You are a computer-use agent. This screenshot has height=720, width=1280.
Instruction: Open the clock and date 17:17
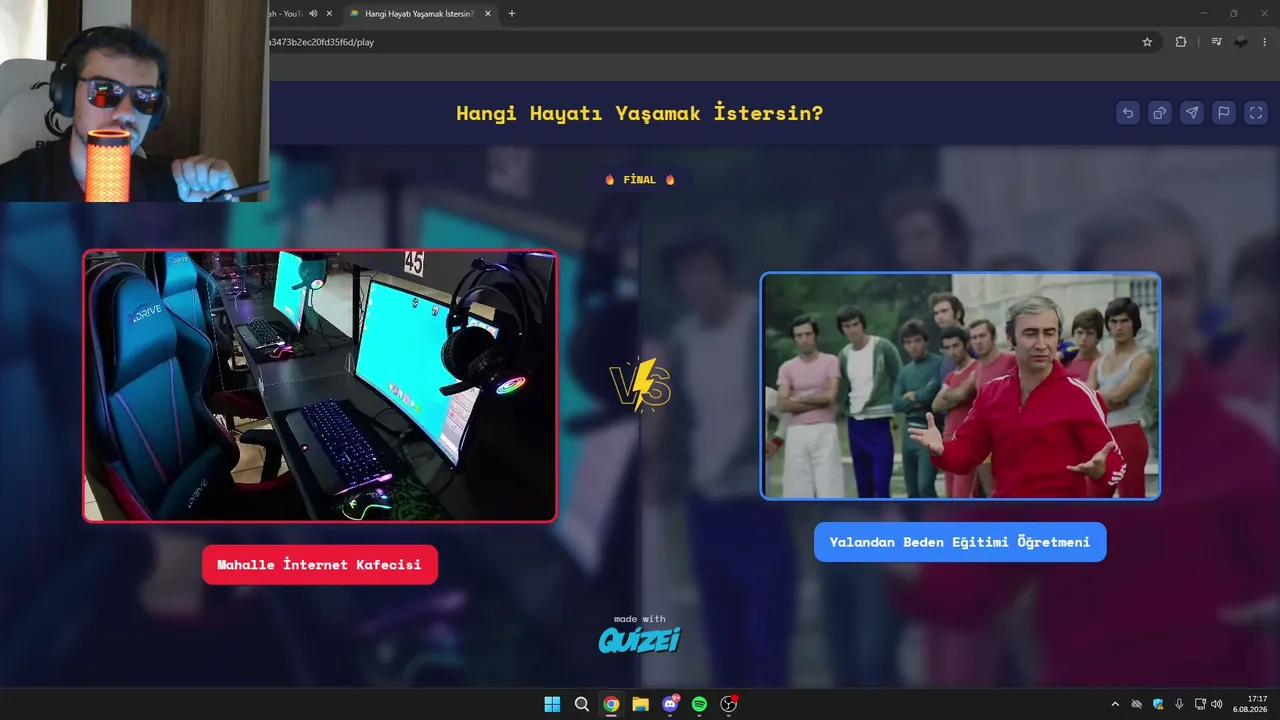[x=1250, y=704]
